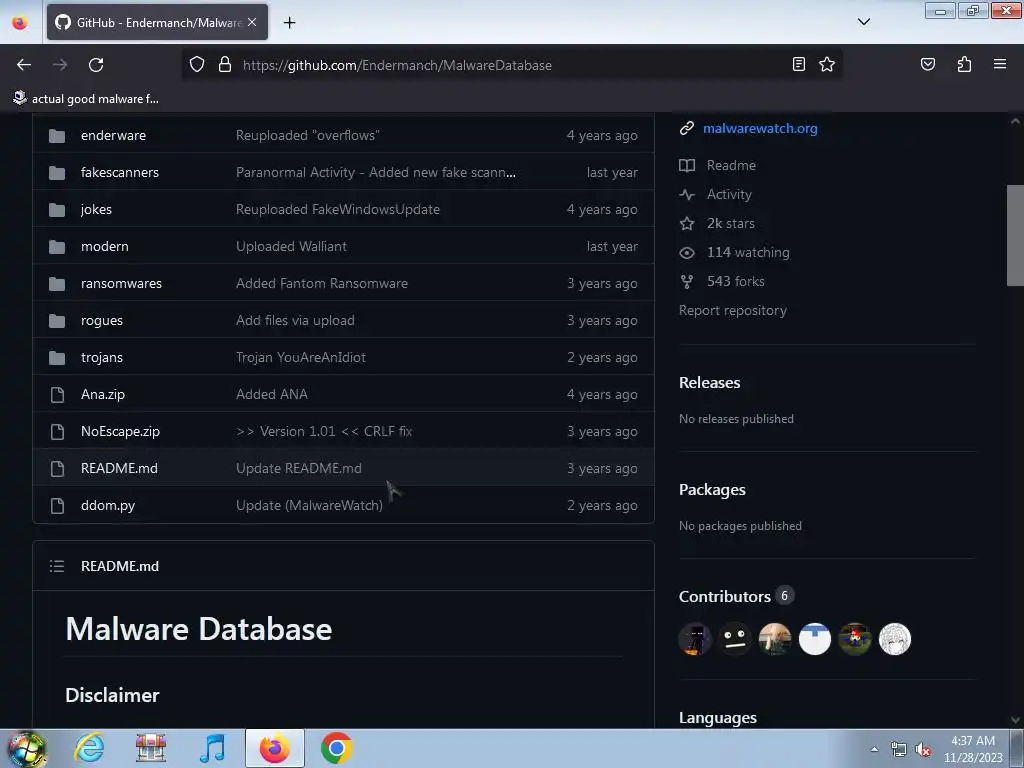Image resolution: width=1024 pixels, height=768 pixels.
Task: Click the ddom.py file icon
Action: pos(57,505)
